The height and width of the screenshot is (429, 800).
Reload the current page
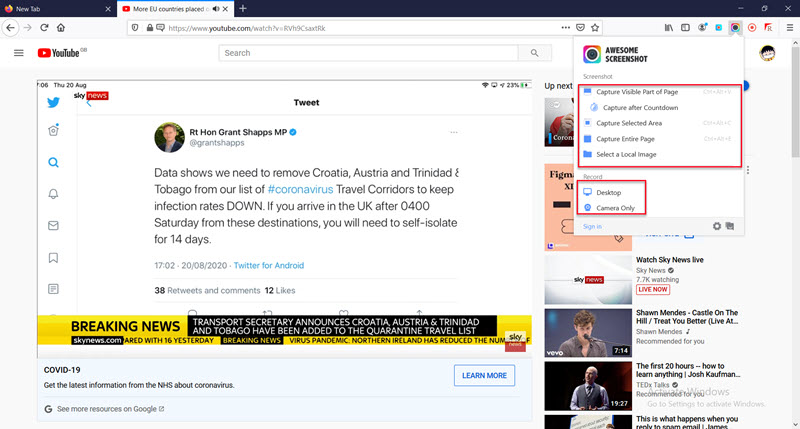click(x=44, y=28)
